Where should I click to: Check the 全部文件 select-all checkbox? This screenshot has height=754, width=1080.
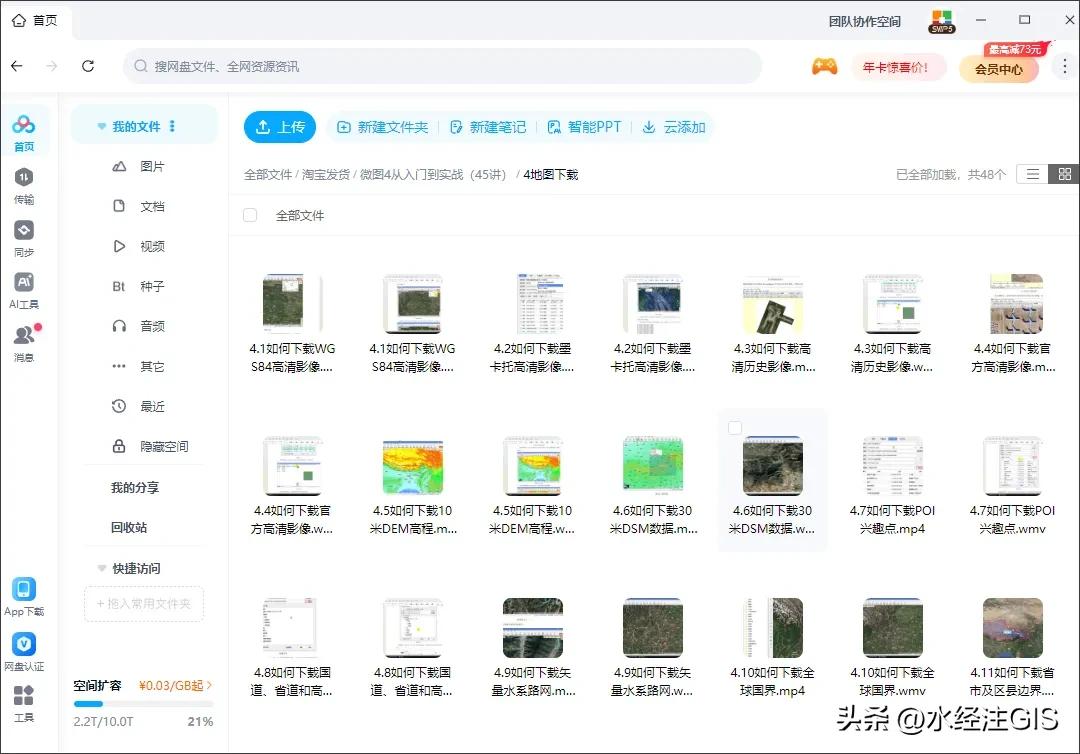250,215
